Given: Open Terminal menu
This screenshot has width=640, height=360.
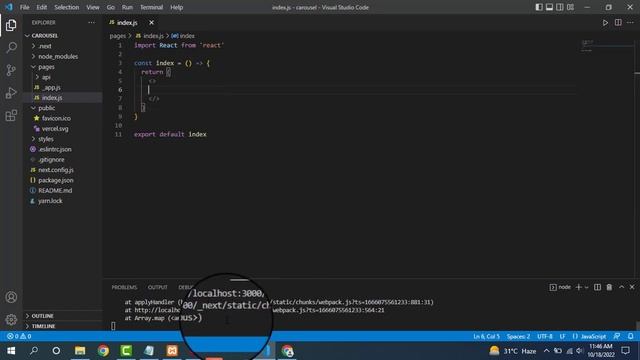Looking at the screenshot, I should tap(151, 7).
